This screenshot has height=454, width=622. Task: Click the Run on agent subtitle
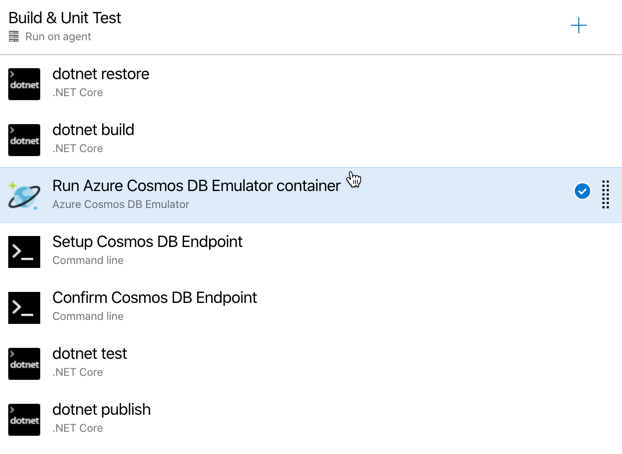58,37
